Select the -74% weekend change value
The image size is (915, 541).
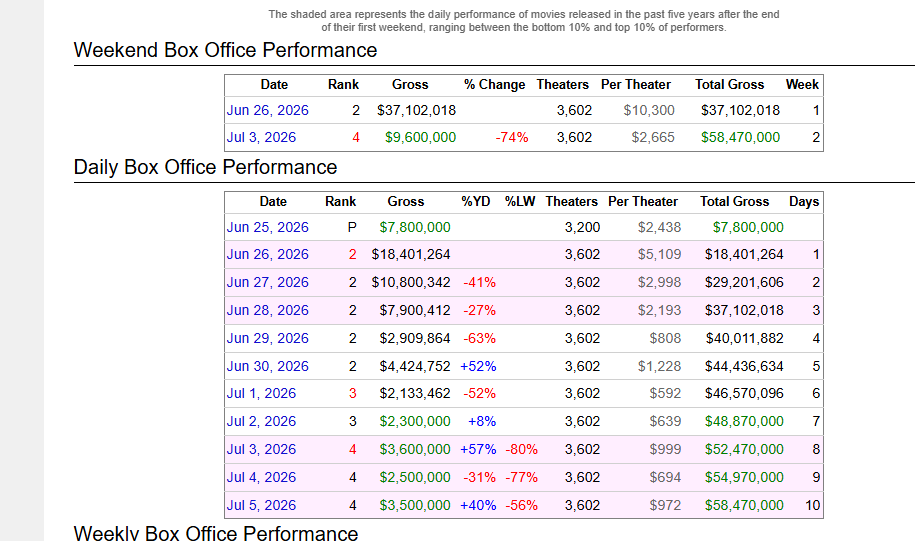pos(512,137)
